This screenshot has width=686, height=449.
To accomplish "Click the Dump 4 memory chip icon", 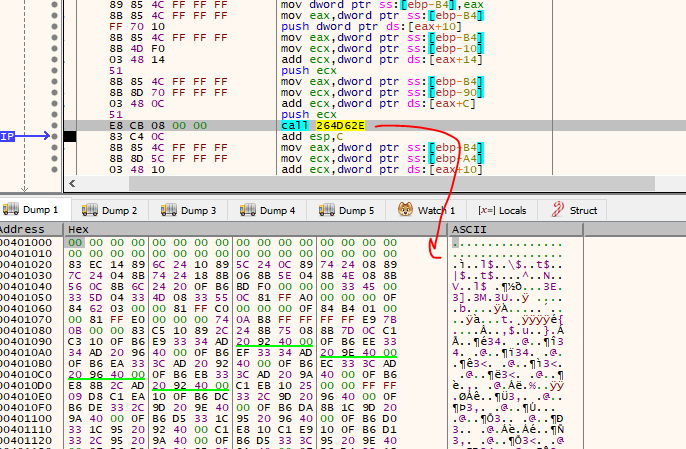I will (248, 210).
